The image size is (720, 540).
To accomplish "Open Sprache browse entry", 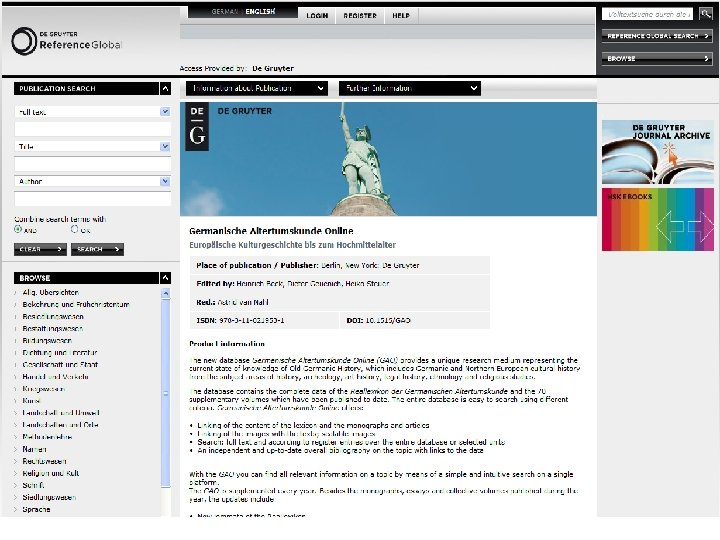I will pos(36,509).
